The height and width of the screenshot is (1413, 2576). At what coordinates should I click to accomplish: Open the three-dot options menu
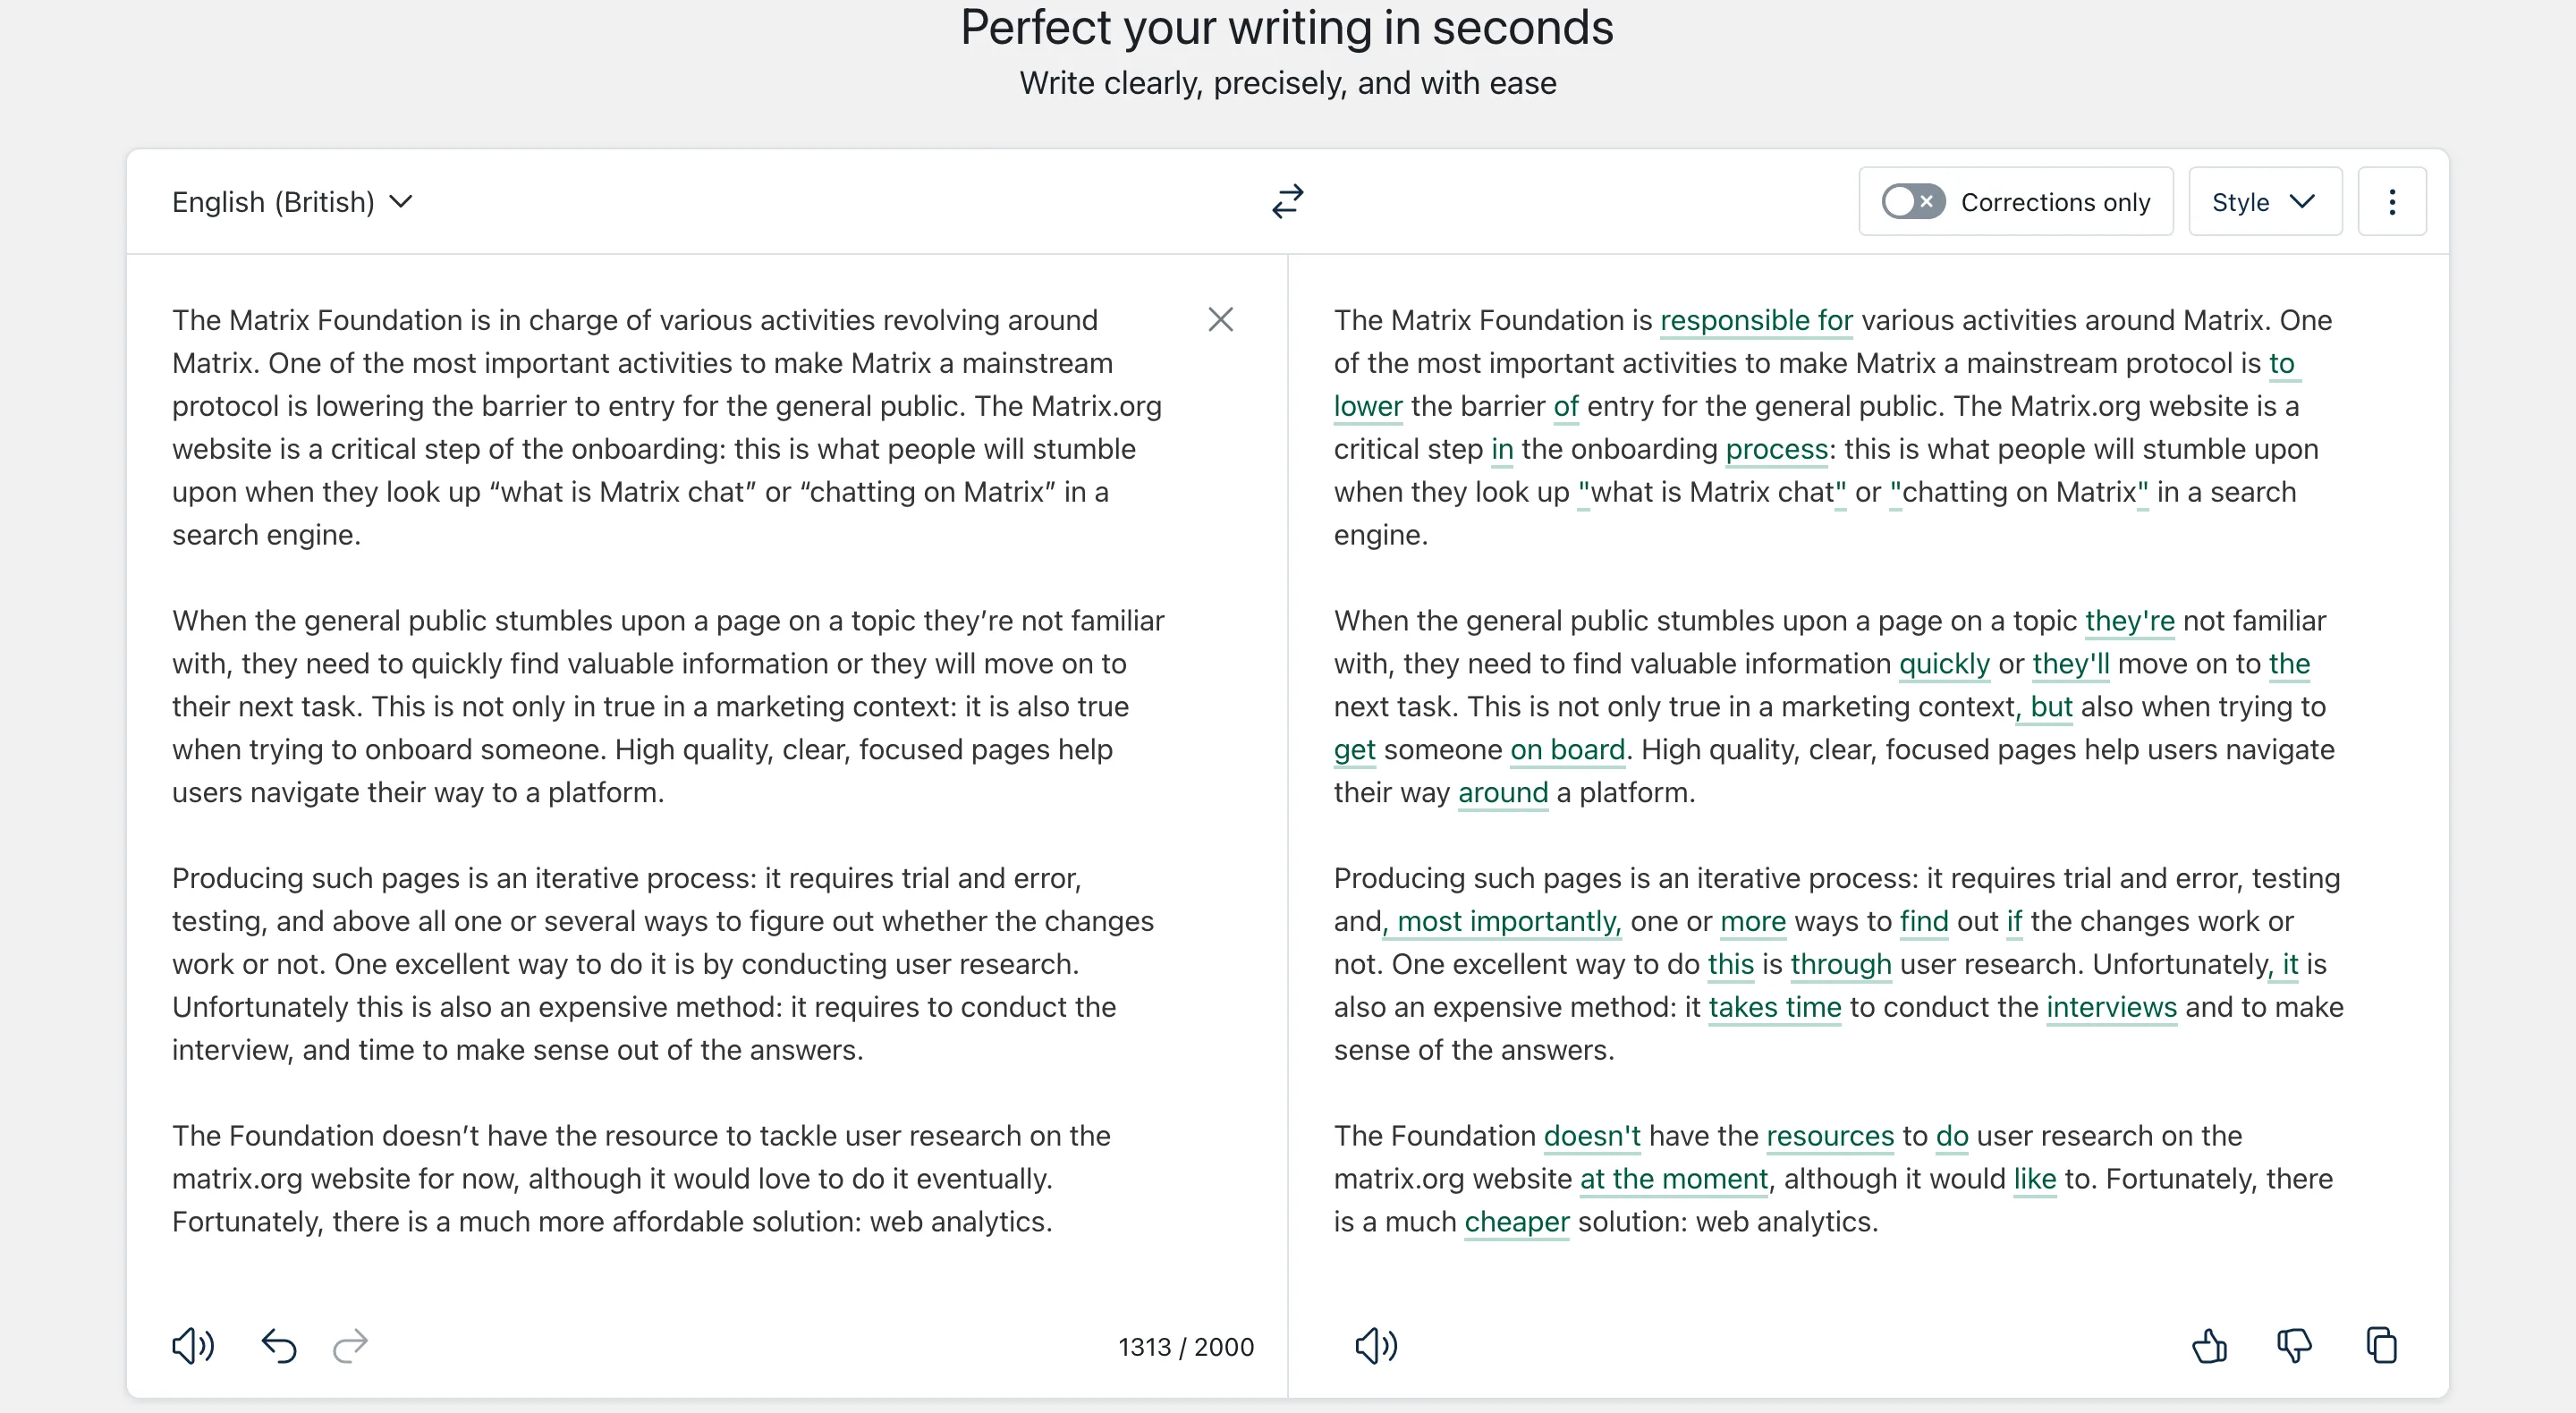point(2392,201)
